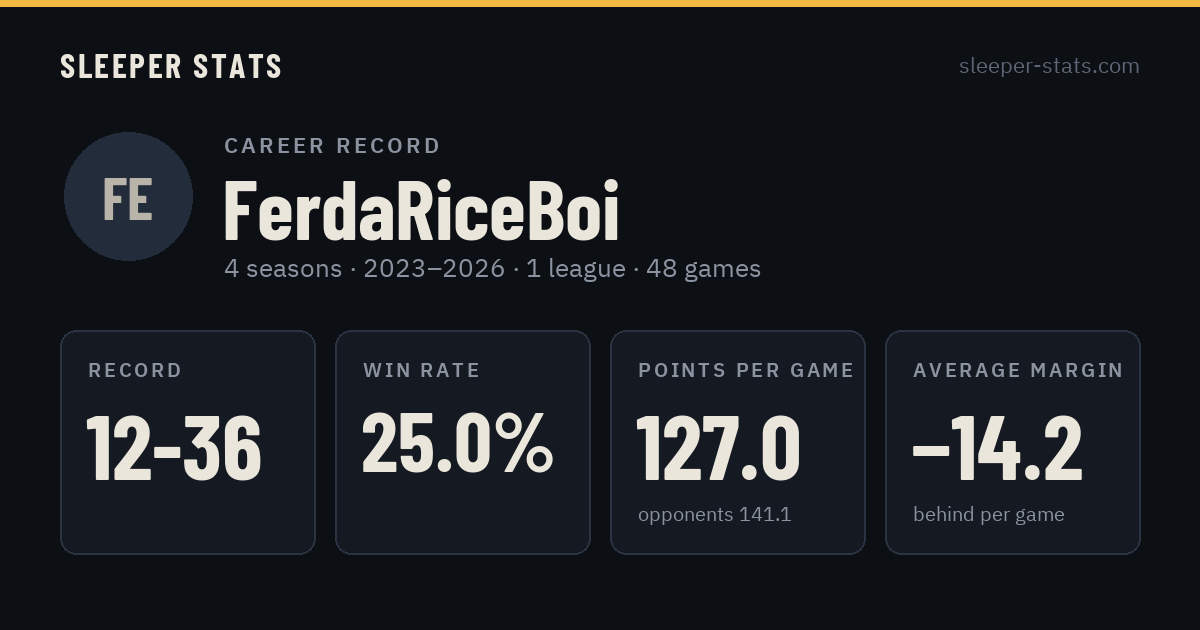1200x630 pixels.
Task: Click the opponents 141.1 subtext
Action: [715, 515]
